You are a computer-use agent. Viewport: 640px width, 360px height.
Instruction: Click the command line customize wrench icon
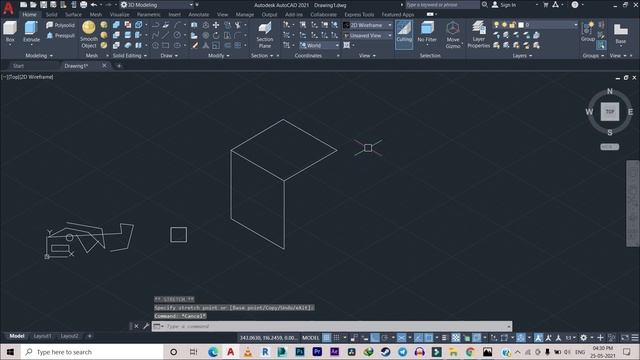(x=146, y=326)
